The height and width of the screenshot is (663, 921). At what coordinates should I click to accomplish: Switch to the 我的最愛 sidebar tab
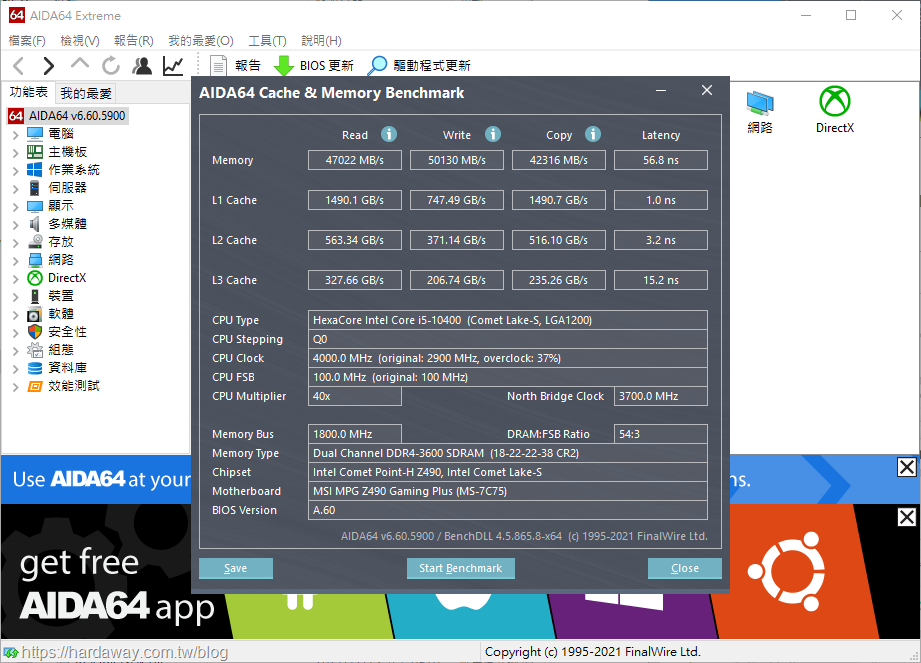pyautogui.click(x=86, y=93)
